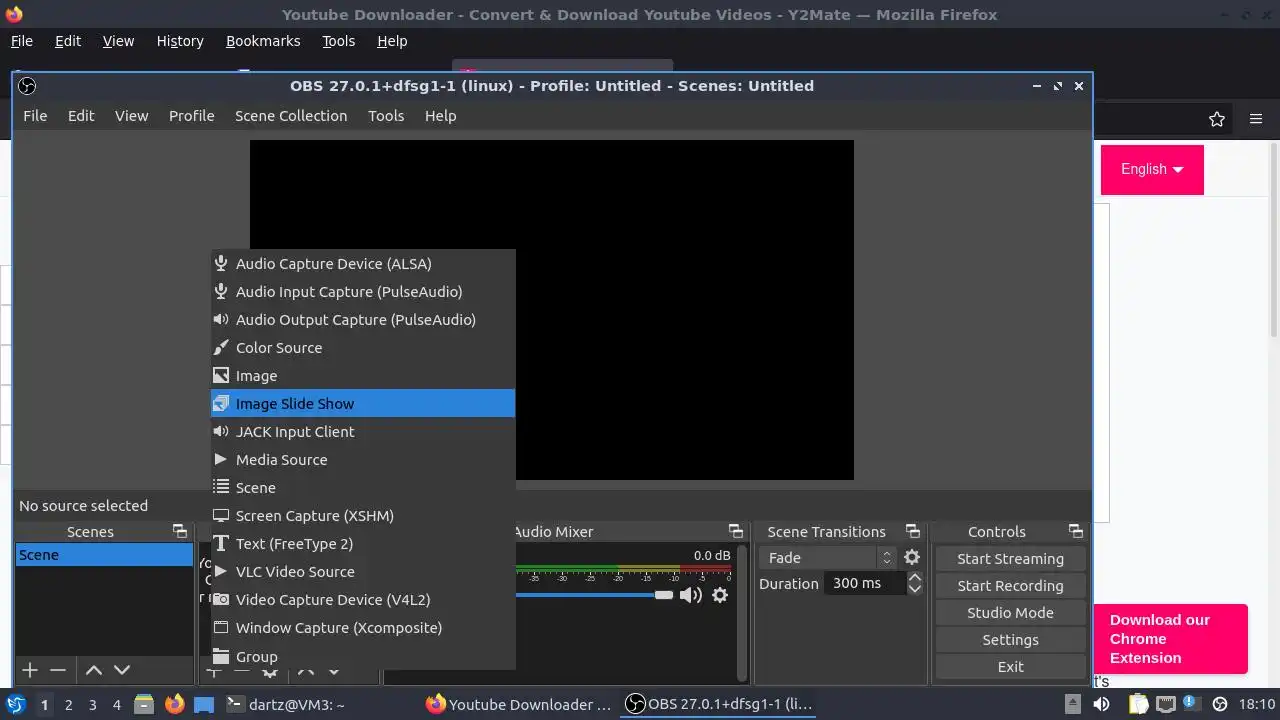Click the Exit button in Controls
The image size is (1280, 720).
point(1010,667)
